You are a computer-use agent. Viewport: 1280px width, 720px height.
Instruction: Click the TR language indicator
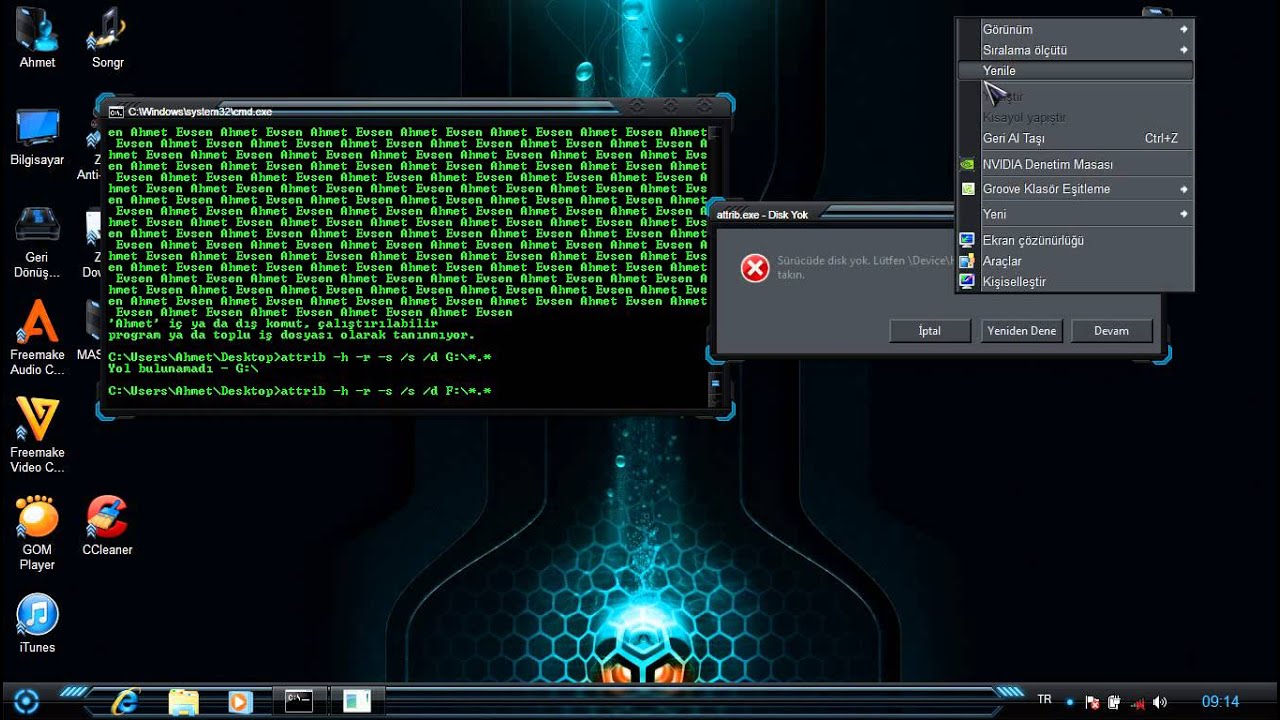click(x=1045, y=700)
